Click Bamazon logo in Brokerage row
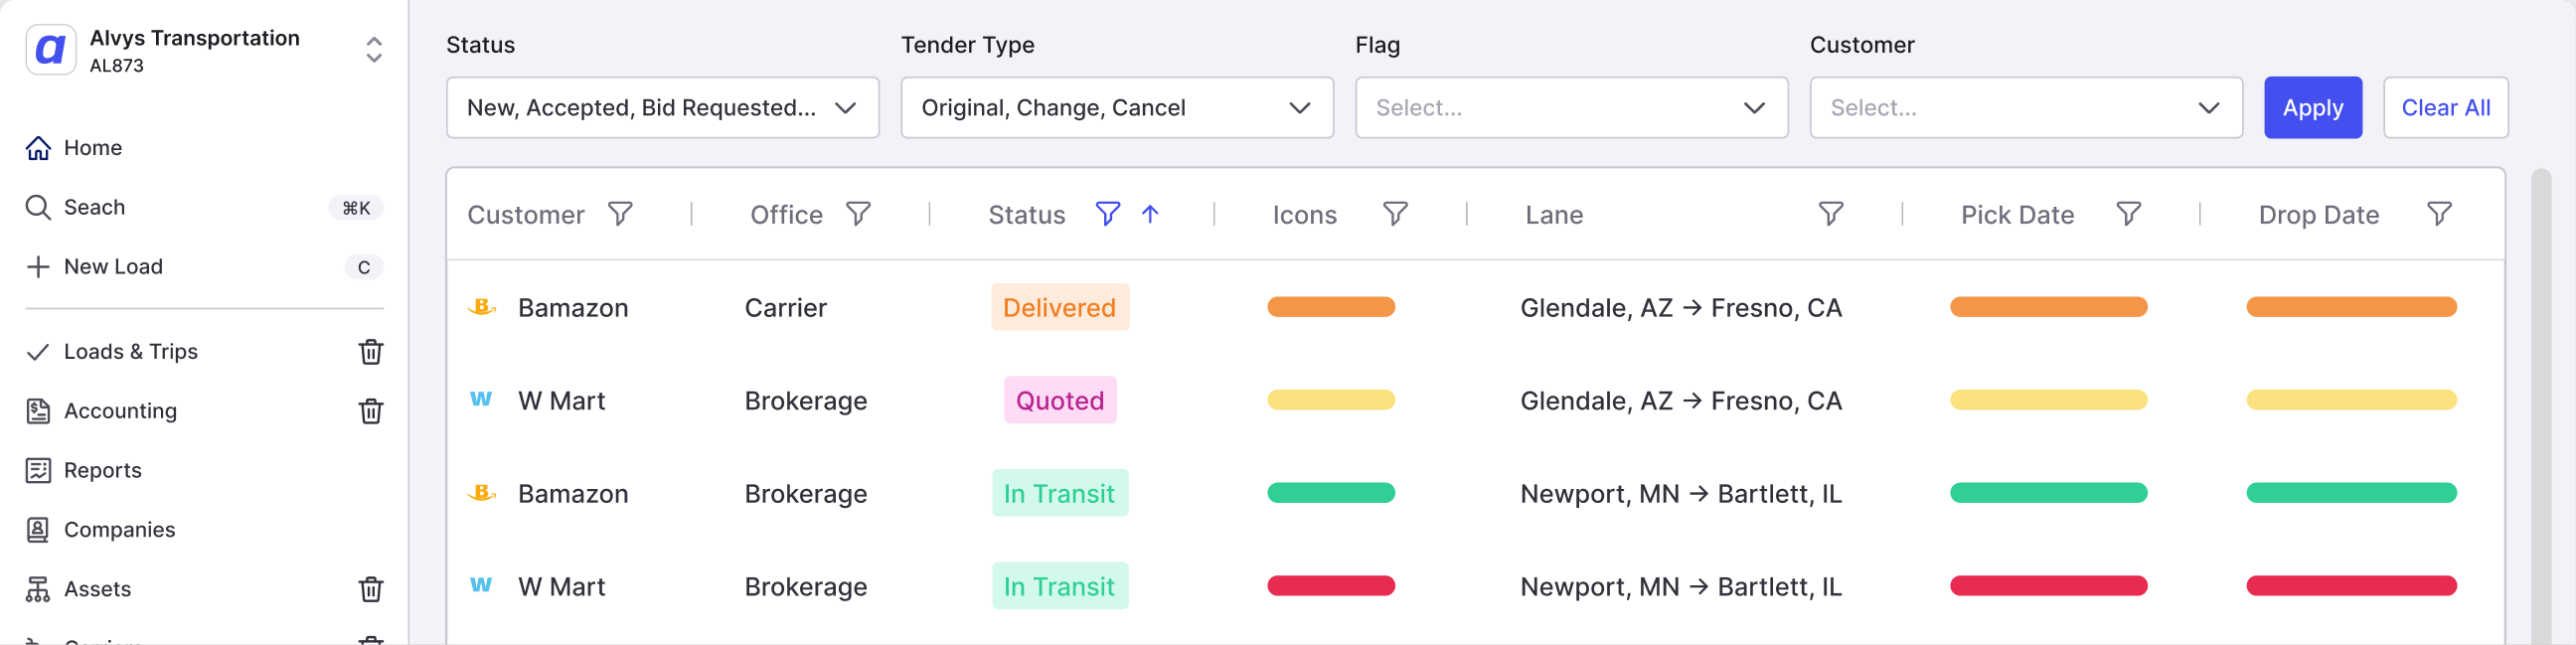Screen dimensions: 2576x645 pos(482,493)
